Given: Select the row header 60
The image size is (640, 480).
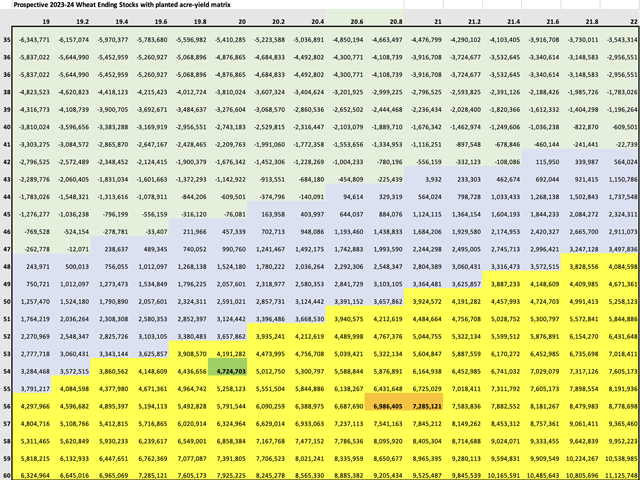Looking at the screenshot, I should point(7,462).
